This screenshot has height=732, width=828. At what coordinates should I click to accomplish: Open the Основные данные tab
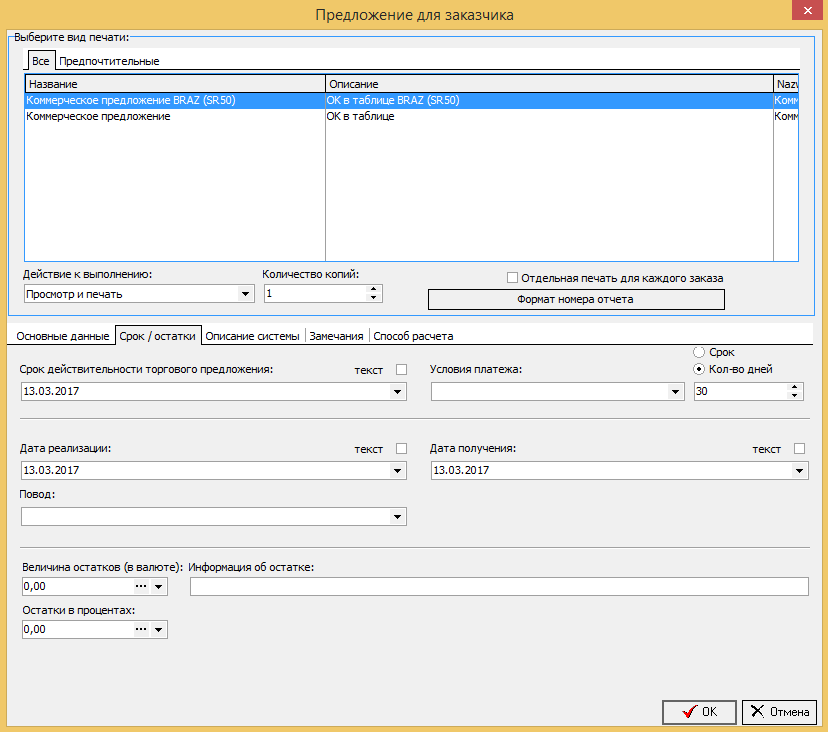tap(62, 336)
